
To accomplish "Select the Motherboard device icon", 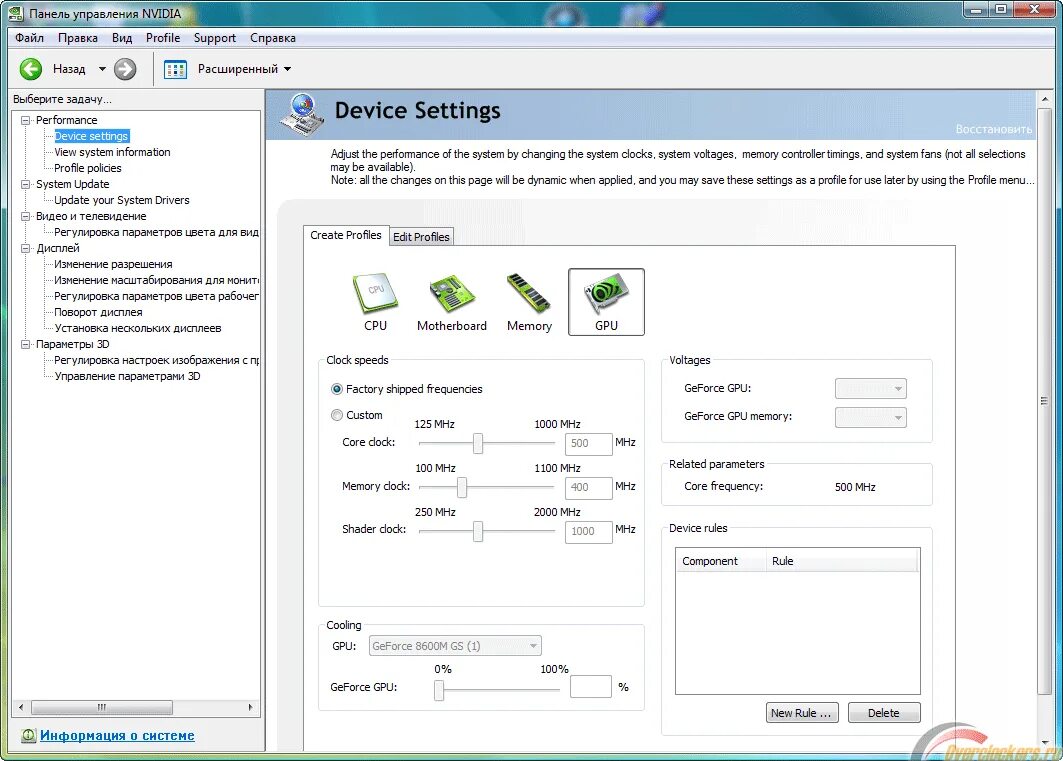I will [x=452, y=301].
